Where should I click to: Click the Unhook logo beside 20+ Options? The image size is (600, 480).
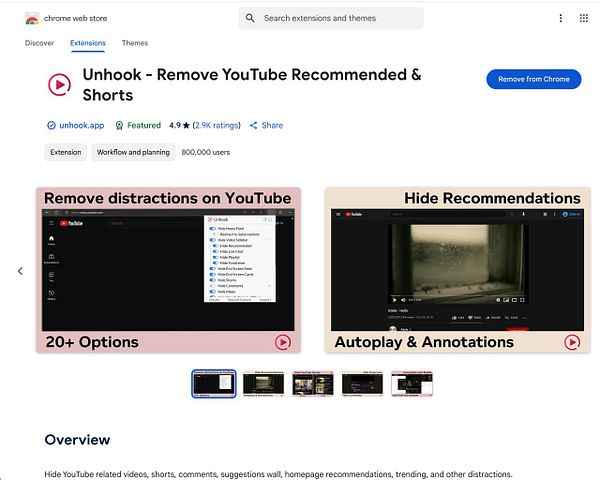(283, 342)
